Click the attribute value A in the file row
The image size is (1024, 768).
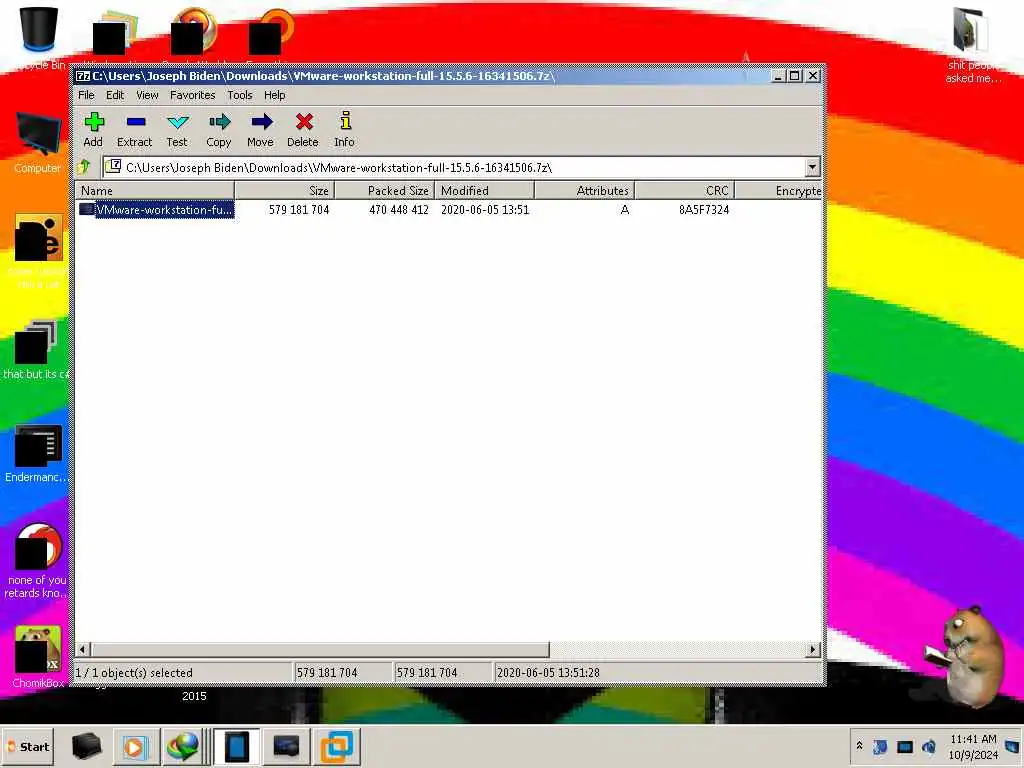(625, 210)
